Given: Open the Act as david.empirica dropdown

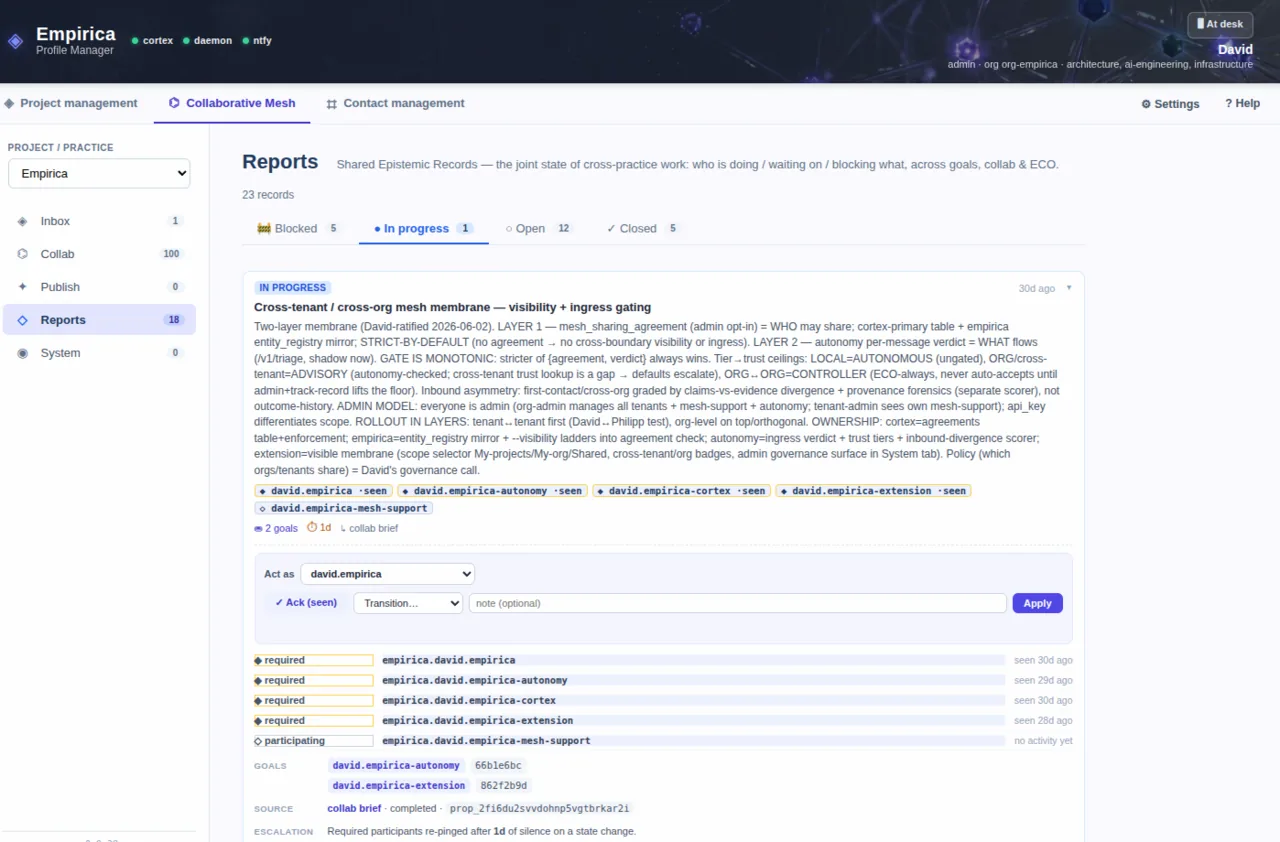Looking at the screenshot, I should [x=387, y=574].
